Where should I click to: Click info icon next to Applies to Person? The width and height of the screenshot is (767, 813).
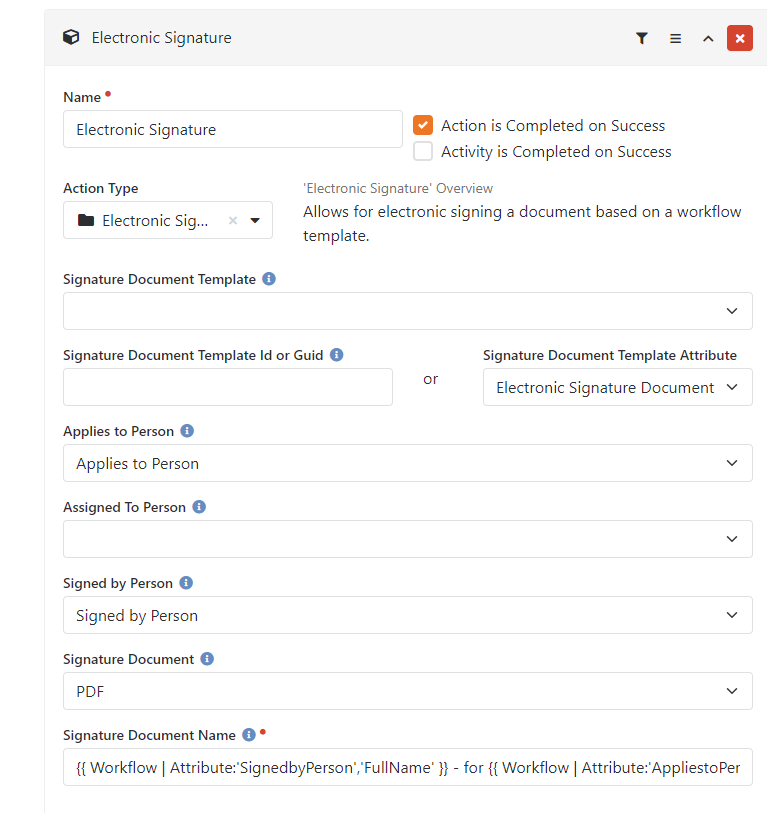tap(187, 431)
